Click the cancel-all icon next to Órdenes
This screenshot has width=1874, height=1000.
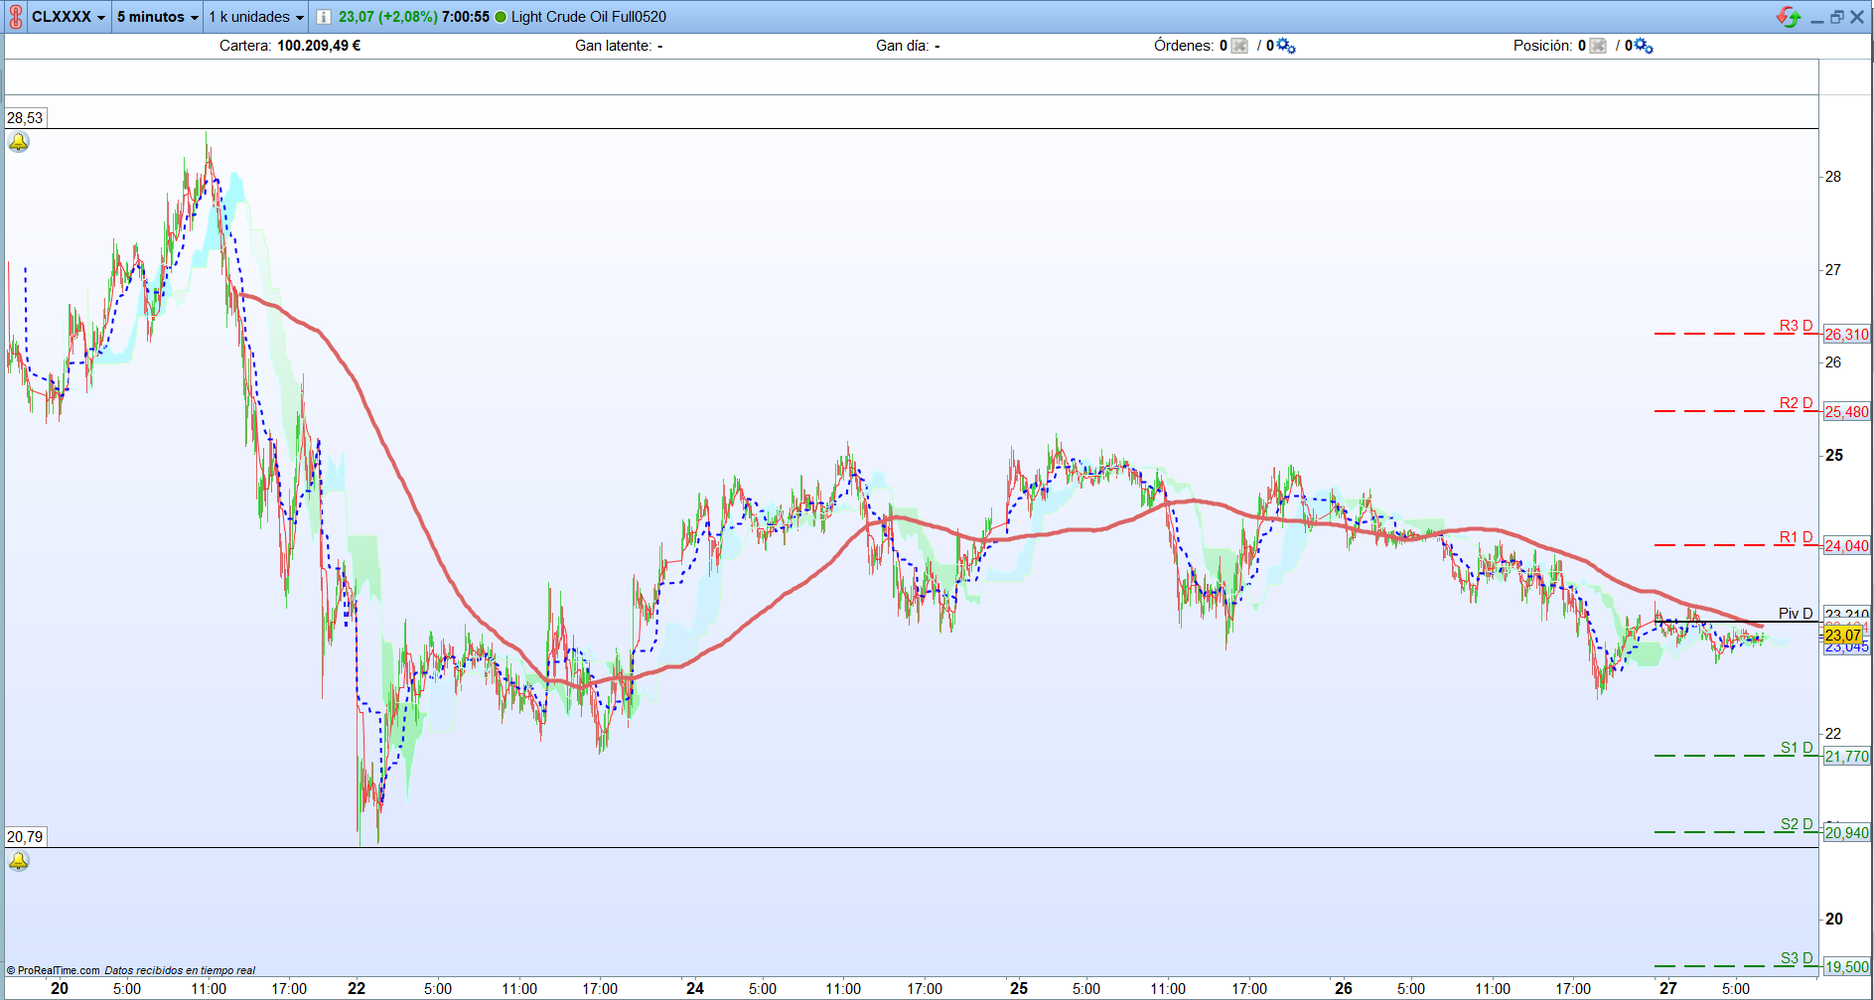click(1240, 46)
